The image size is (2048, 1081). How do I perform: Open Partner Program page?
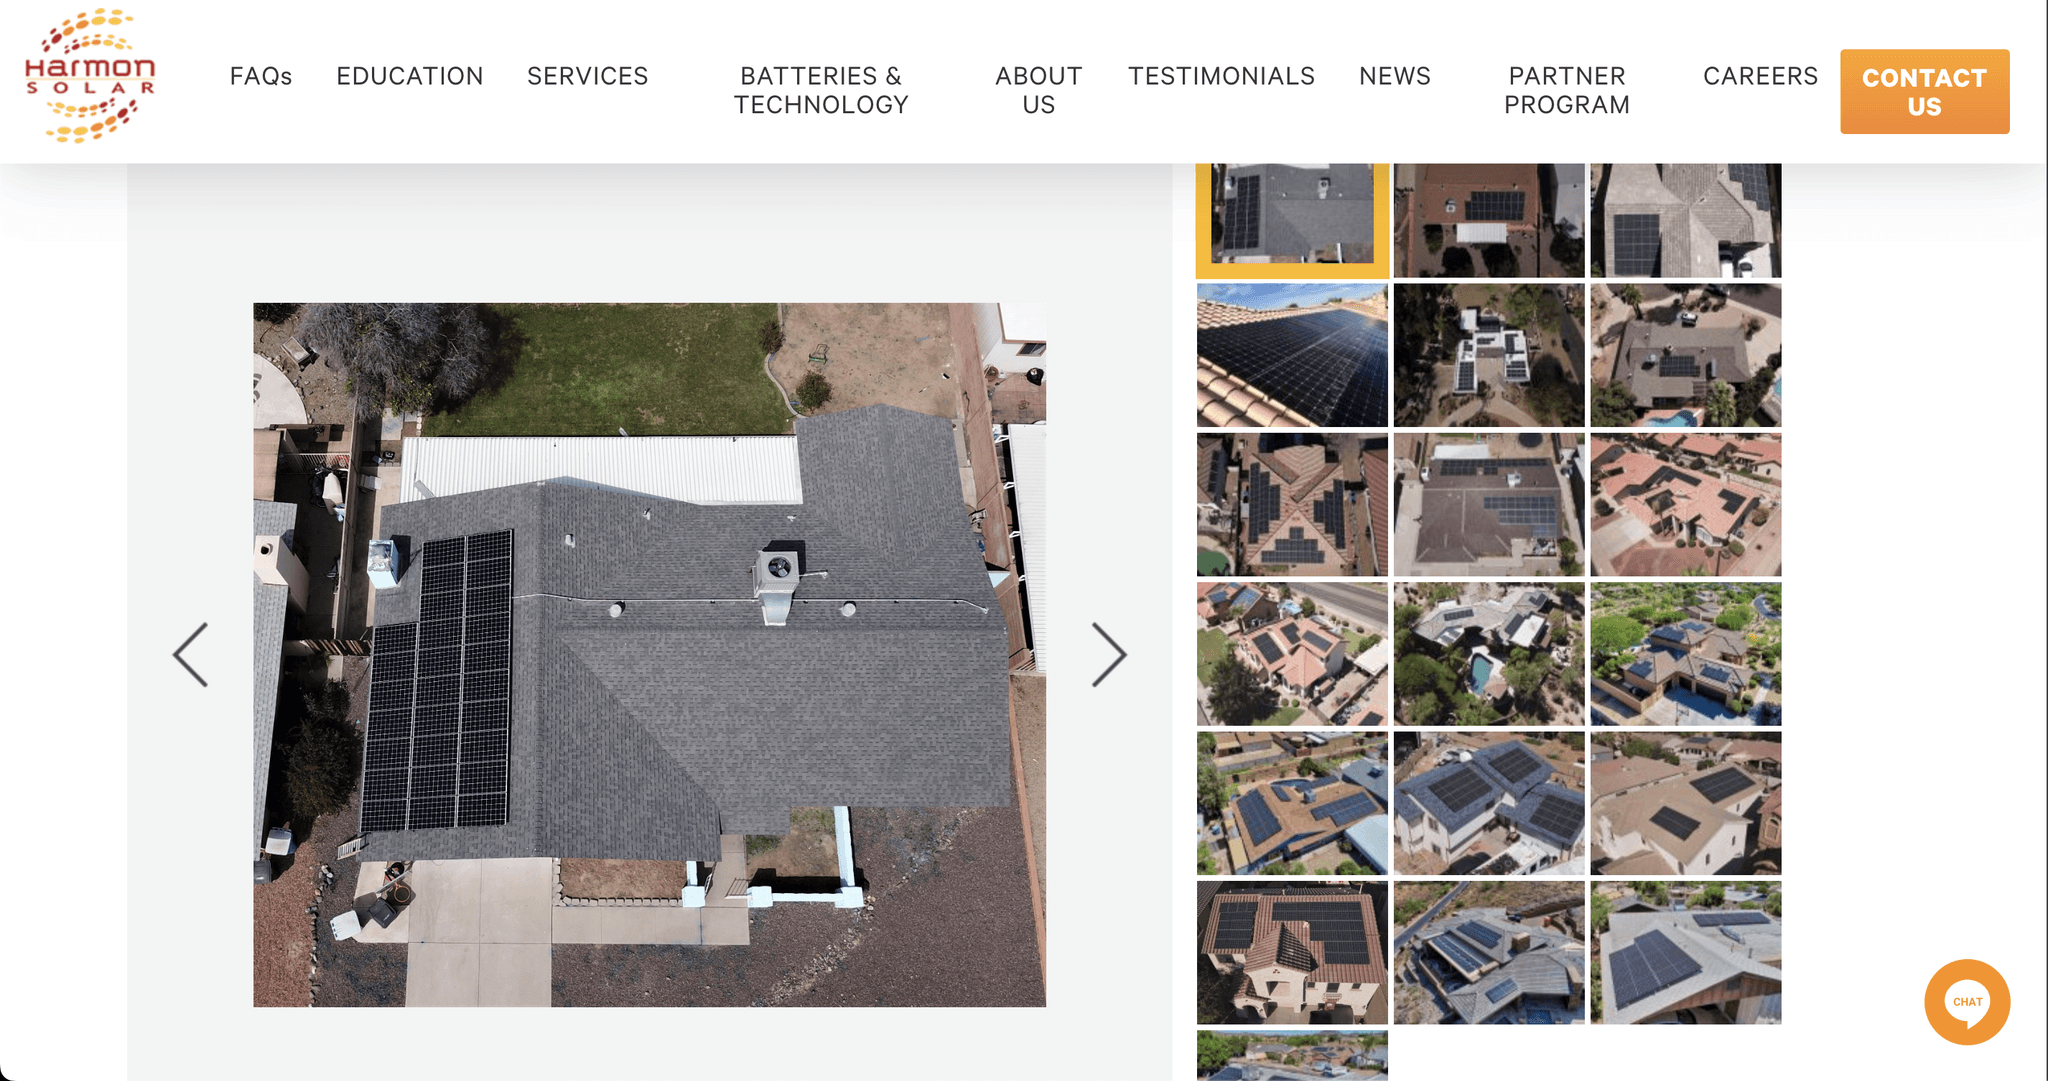[1566, 90]
